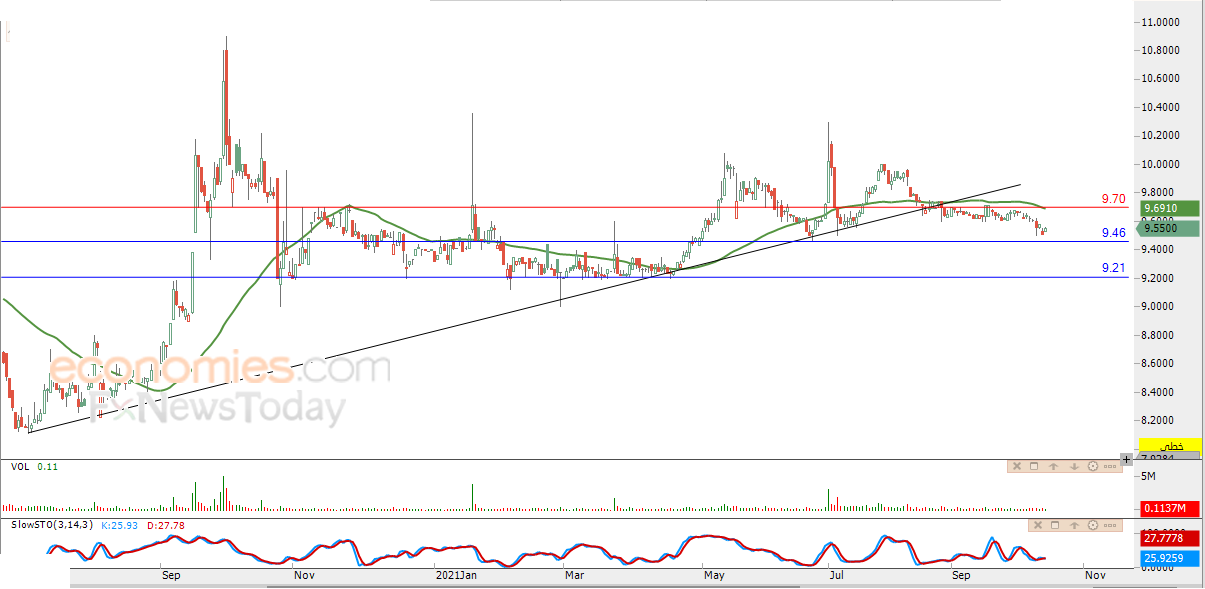
Task: Click the blue 9.46 level label
Action: pyautogui.click(x=1113, y=232)
